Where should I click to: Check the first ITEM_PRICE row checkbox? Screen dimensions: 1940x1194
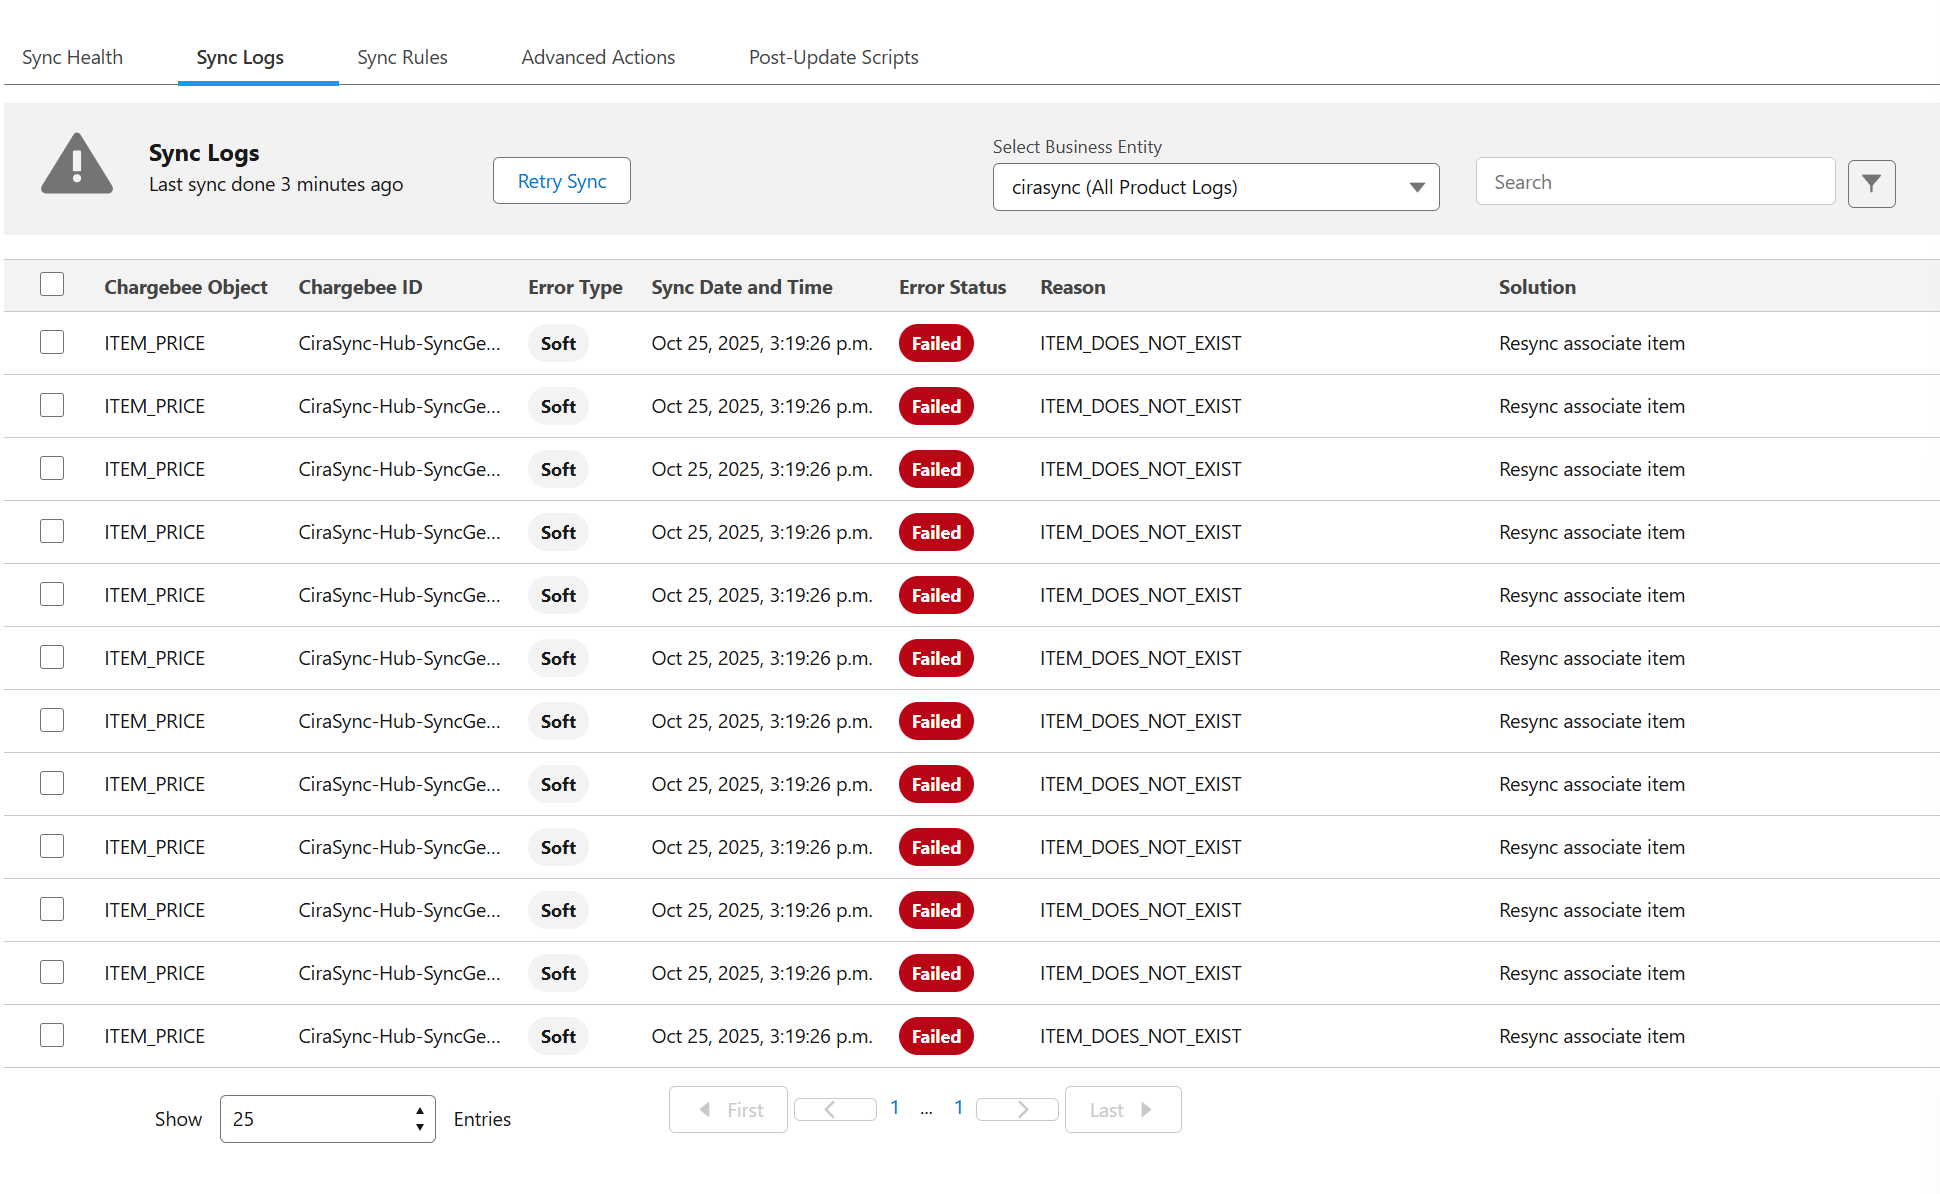(52, 342)
